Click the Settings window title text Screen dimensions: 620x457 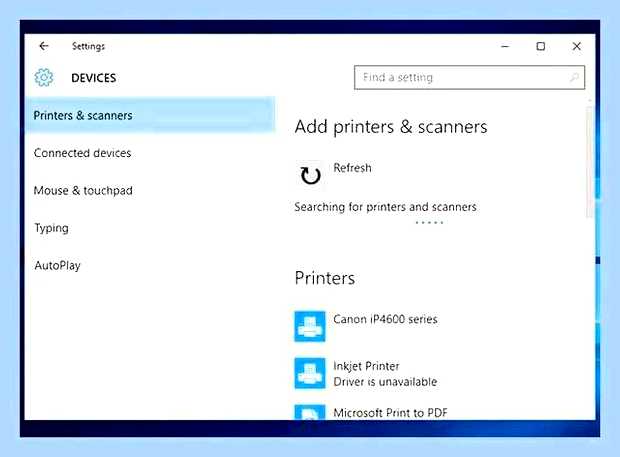tap(88, 46)
